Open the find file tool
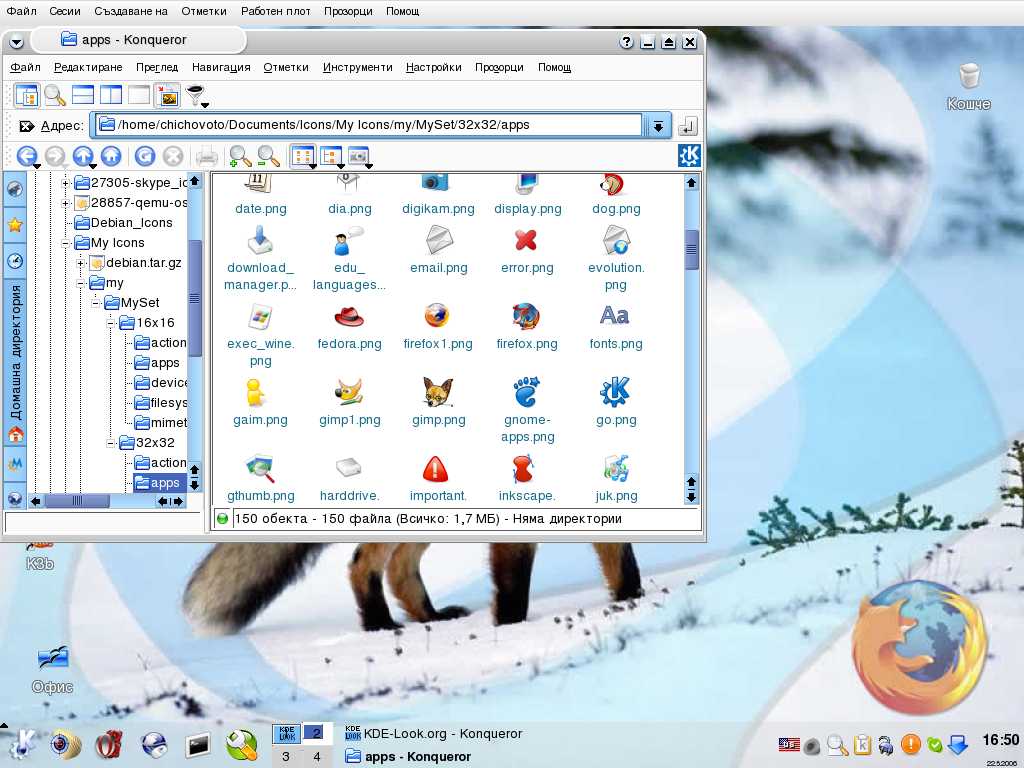Viewport: 1024px width, 768px height. 55,95
